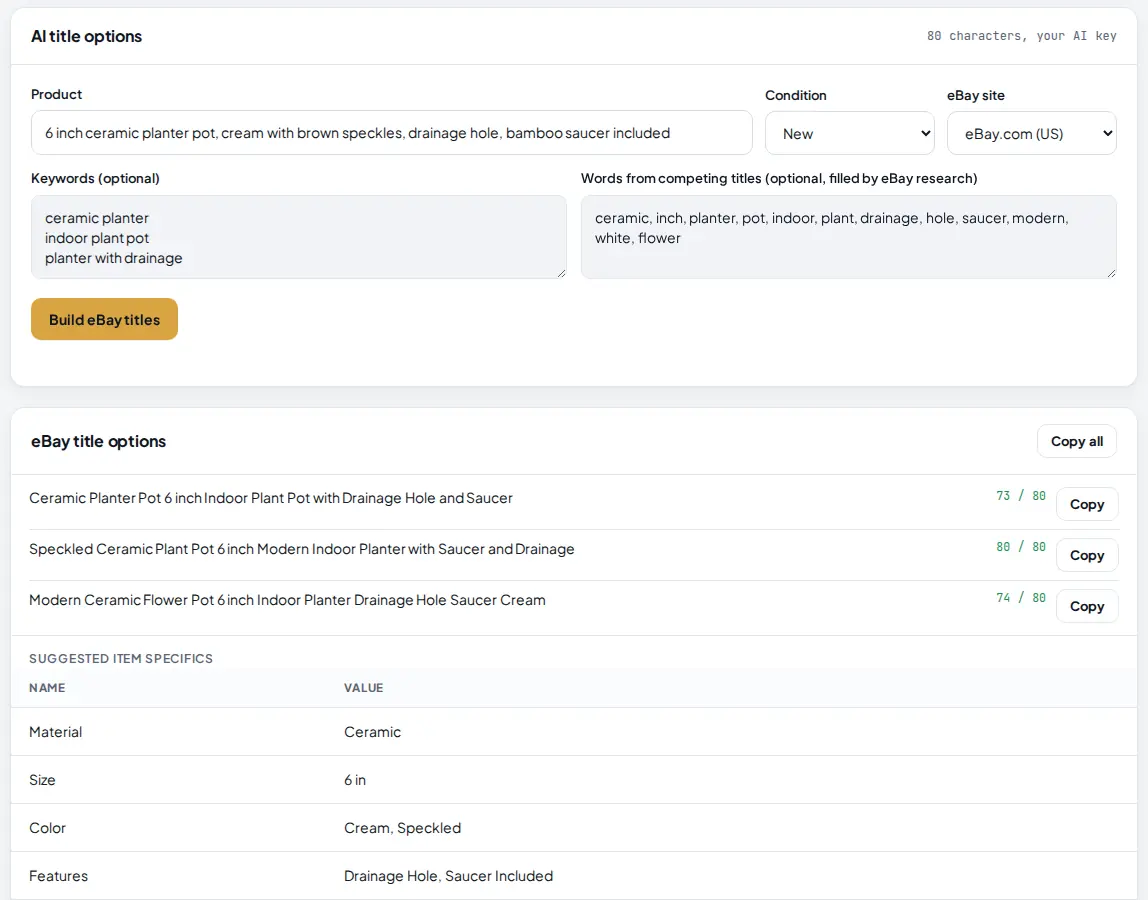Click the 'Size' item specific name
This screenshot has height=900, width=1148.
tap(42, 780)
